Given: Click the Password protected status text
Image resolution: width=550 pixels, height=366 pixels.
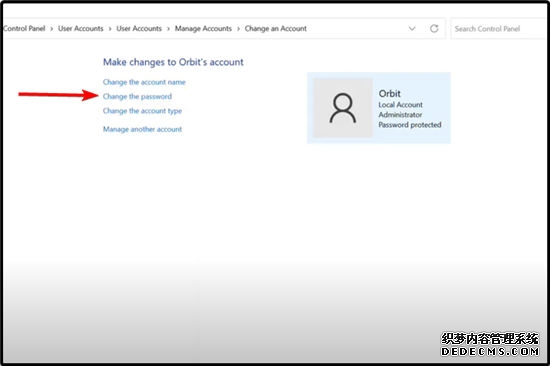Looking at the screenshot, I should [410, 125].
